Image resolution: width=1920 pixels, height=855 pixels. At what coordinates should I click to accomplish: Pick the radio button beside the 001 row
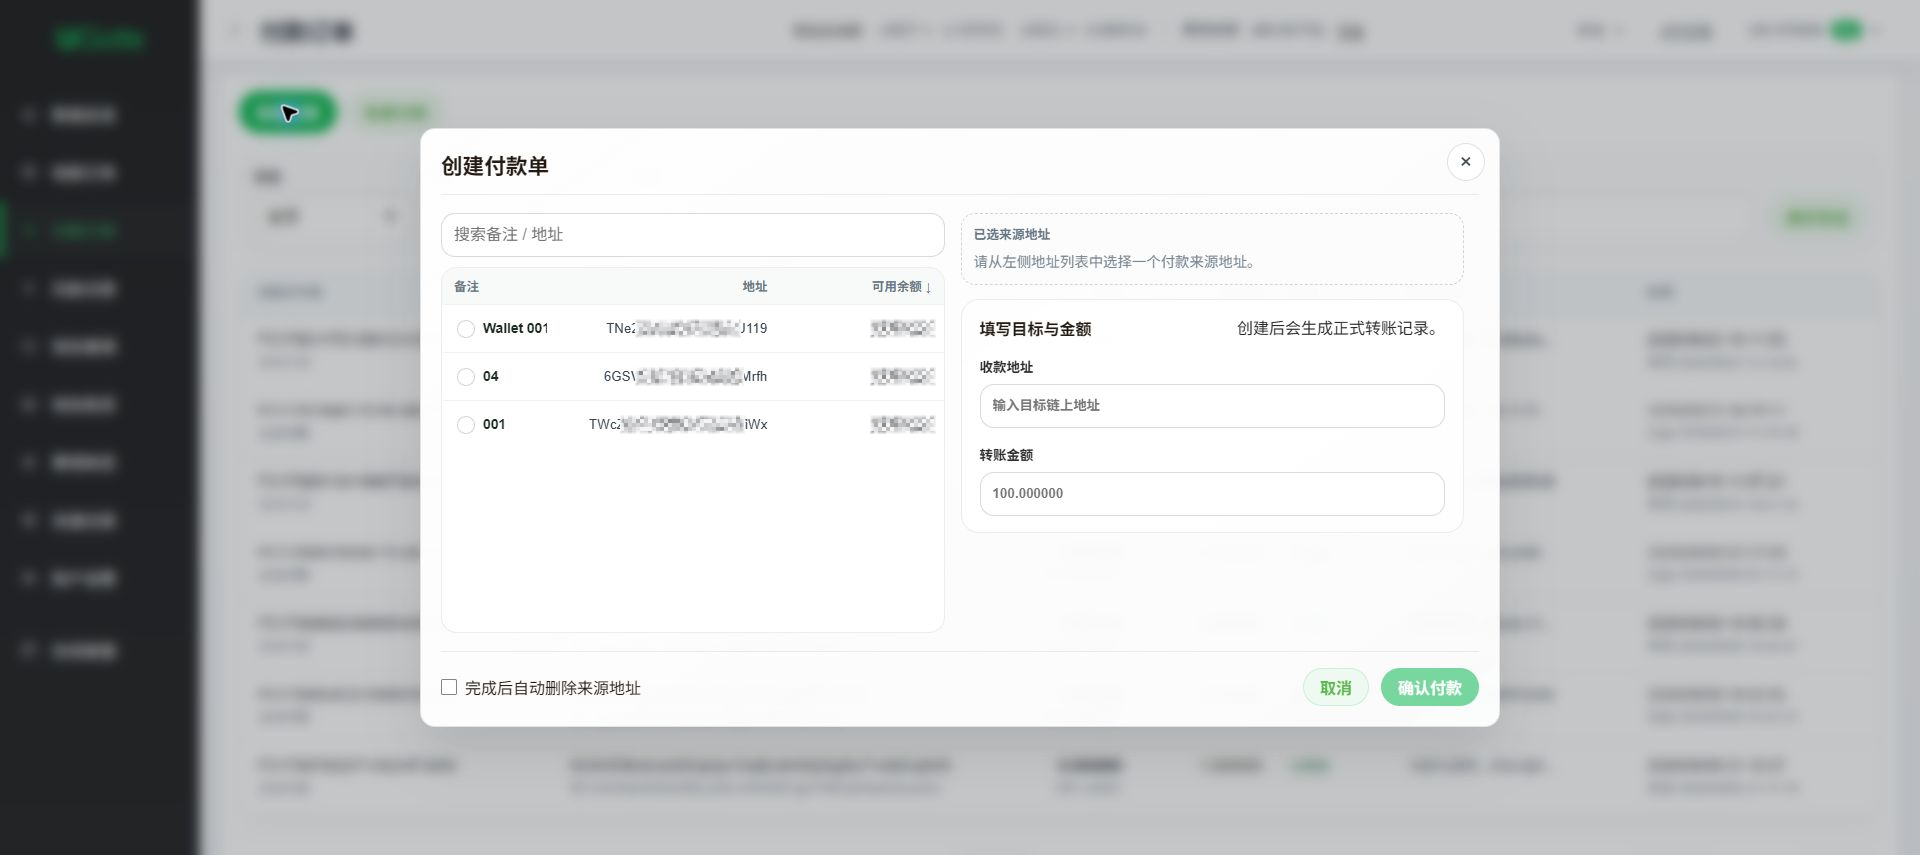point(466,425)
